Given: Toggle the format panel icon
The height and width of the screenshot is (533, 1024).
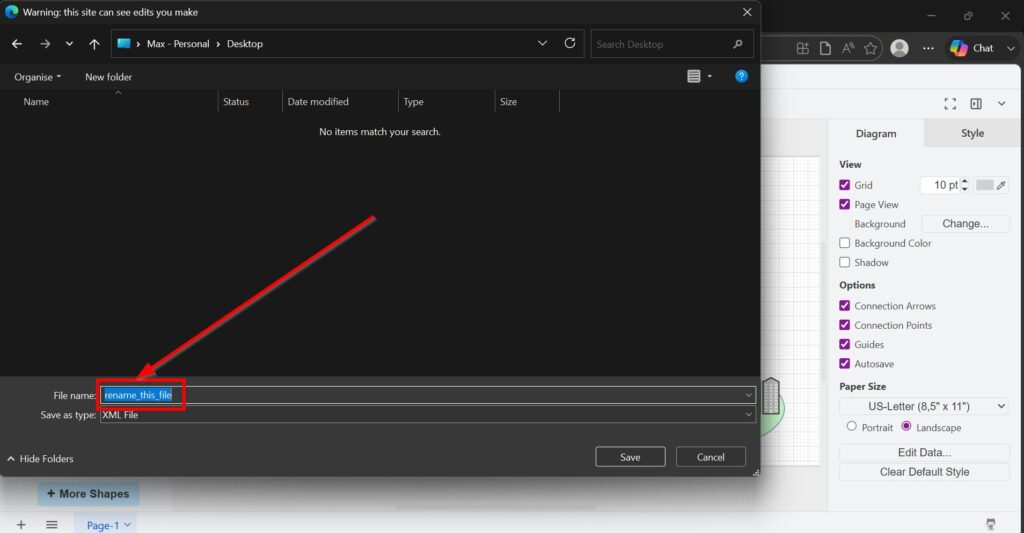Looking at the screenshot, I should pos(976,103).
